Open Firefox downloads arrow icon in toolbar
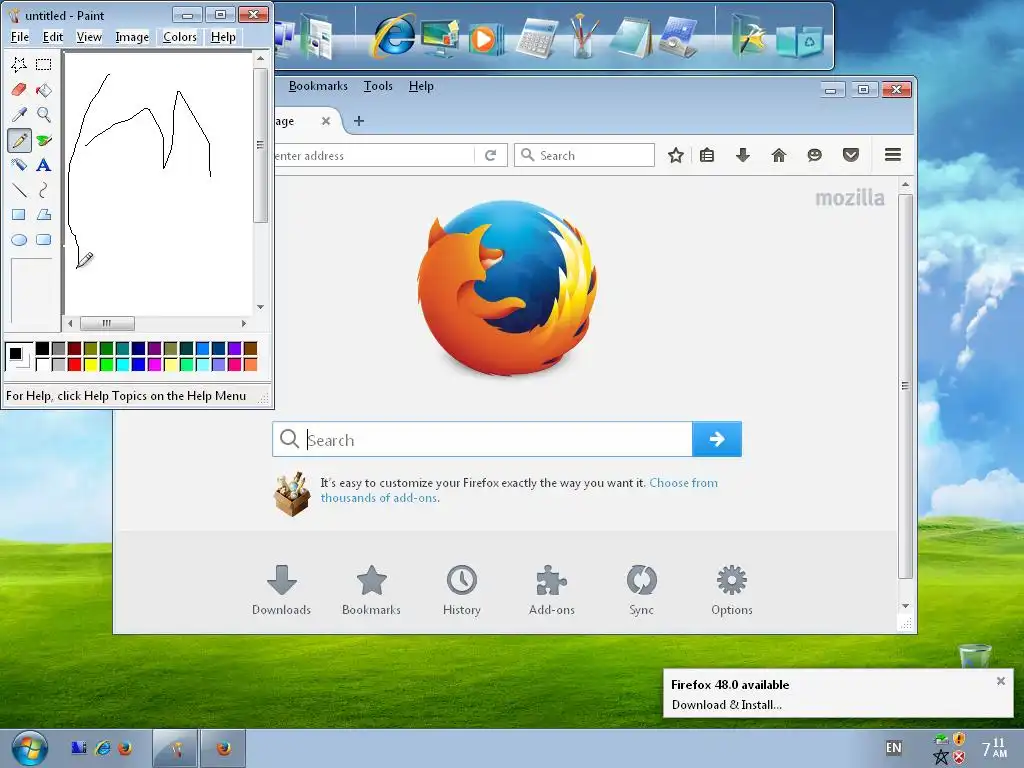Screen dimensions: 1024x768 pos(743,155)
